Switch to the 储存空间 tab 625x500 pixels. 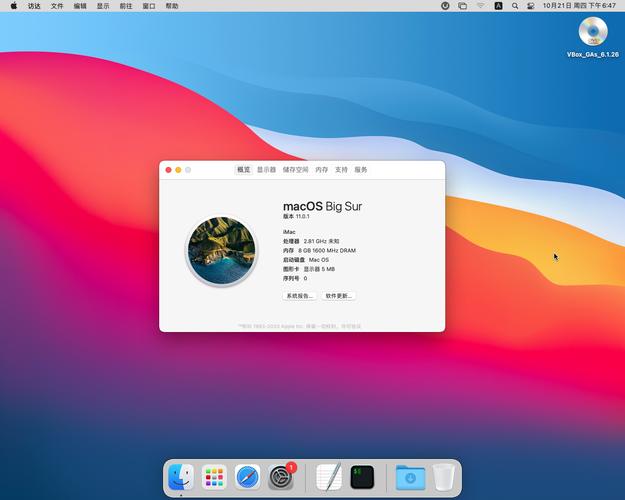pyautogui.click(x=295, y=170)
